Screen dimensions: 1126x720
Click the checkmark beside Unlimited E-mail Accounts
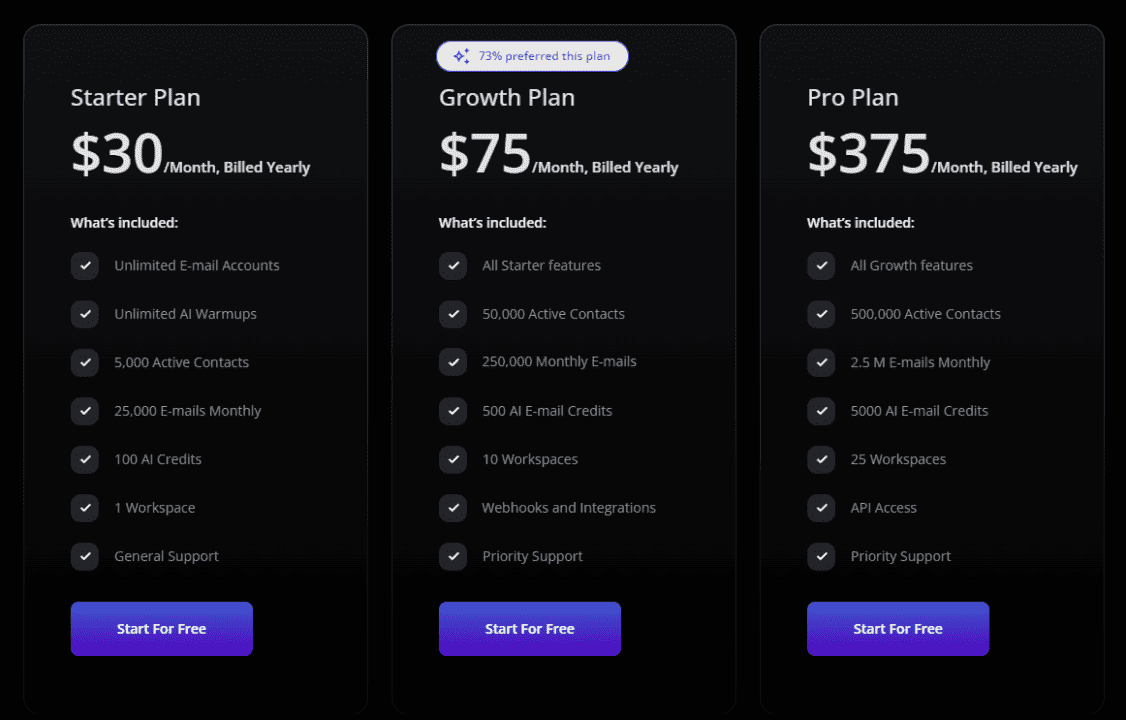point(85,265)
